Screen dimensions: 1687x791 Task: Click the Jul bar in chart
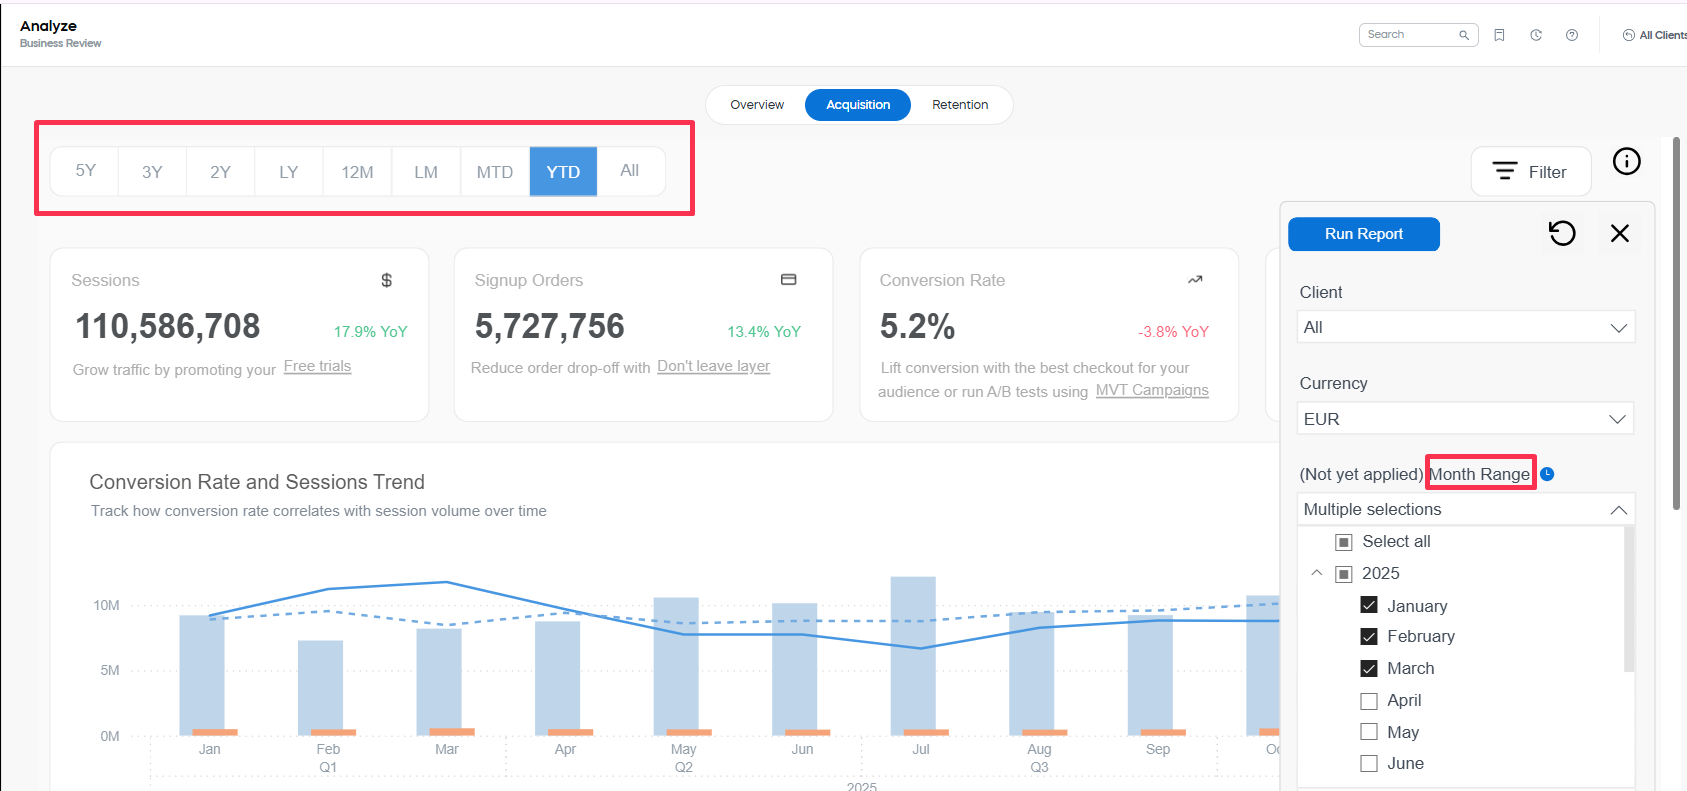click(913, 655)
